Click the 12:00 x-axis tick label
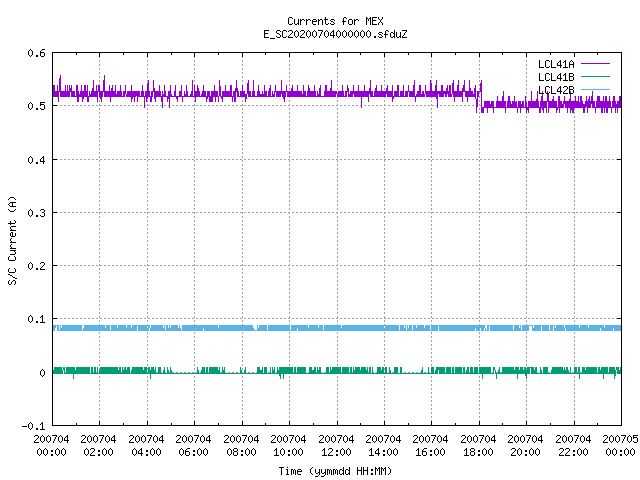 [x=336, y=452]
